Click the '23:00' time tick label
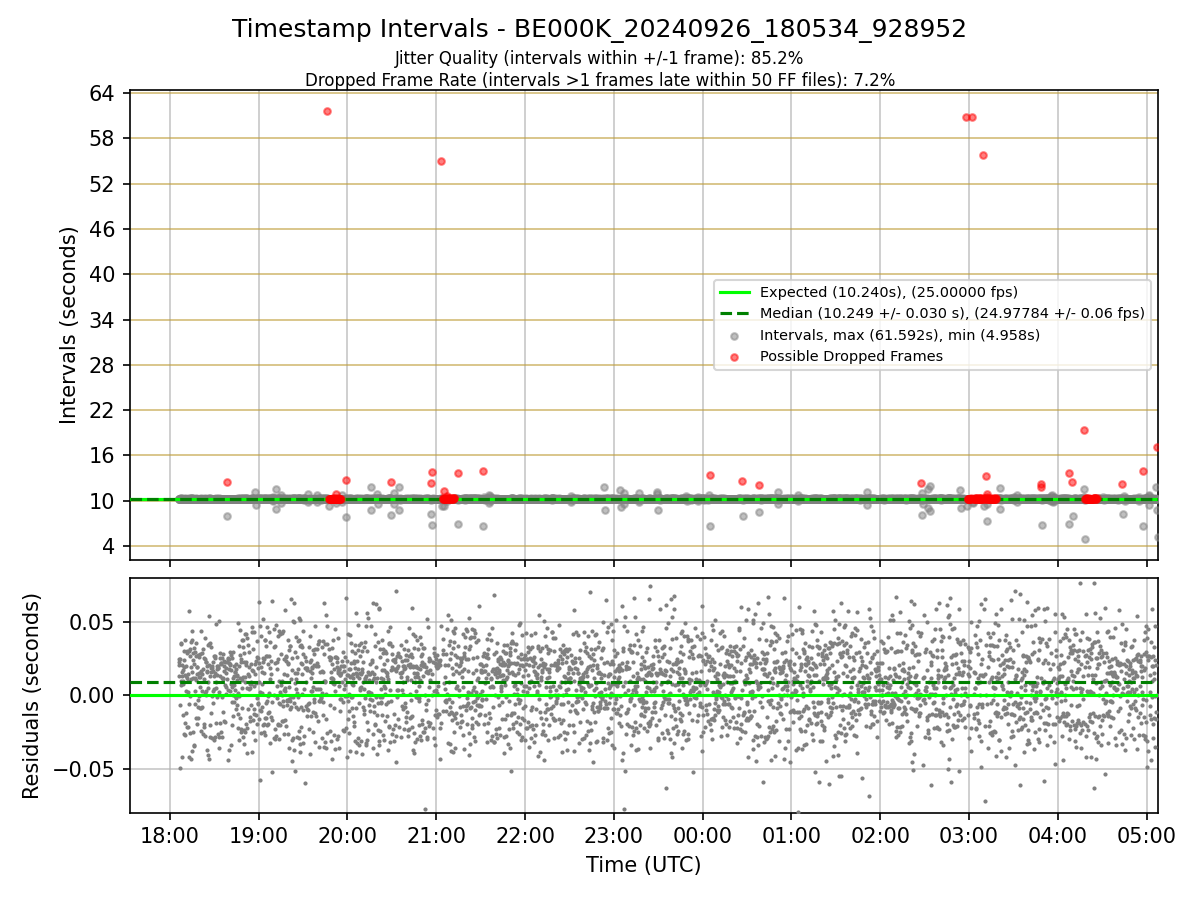Image resolution: width=1200 pixels, height=900 pixels. click(614, 834)
